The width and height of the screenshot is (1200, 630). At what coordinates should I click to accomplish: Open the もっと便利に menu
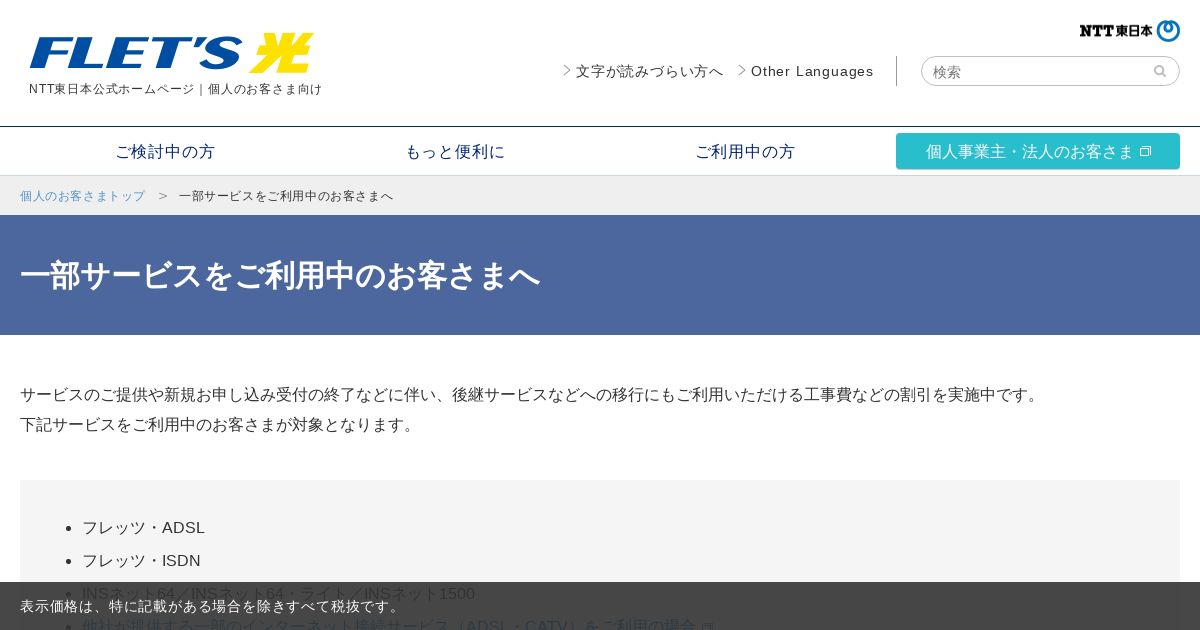[455, 152]
